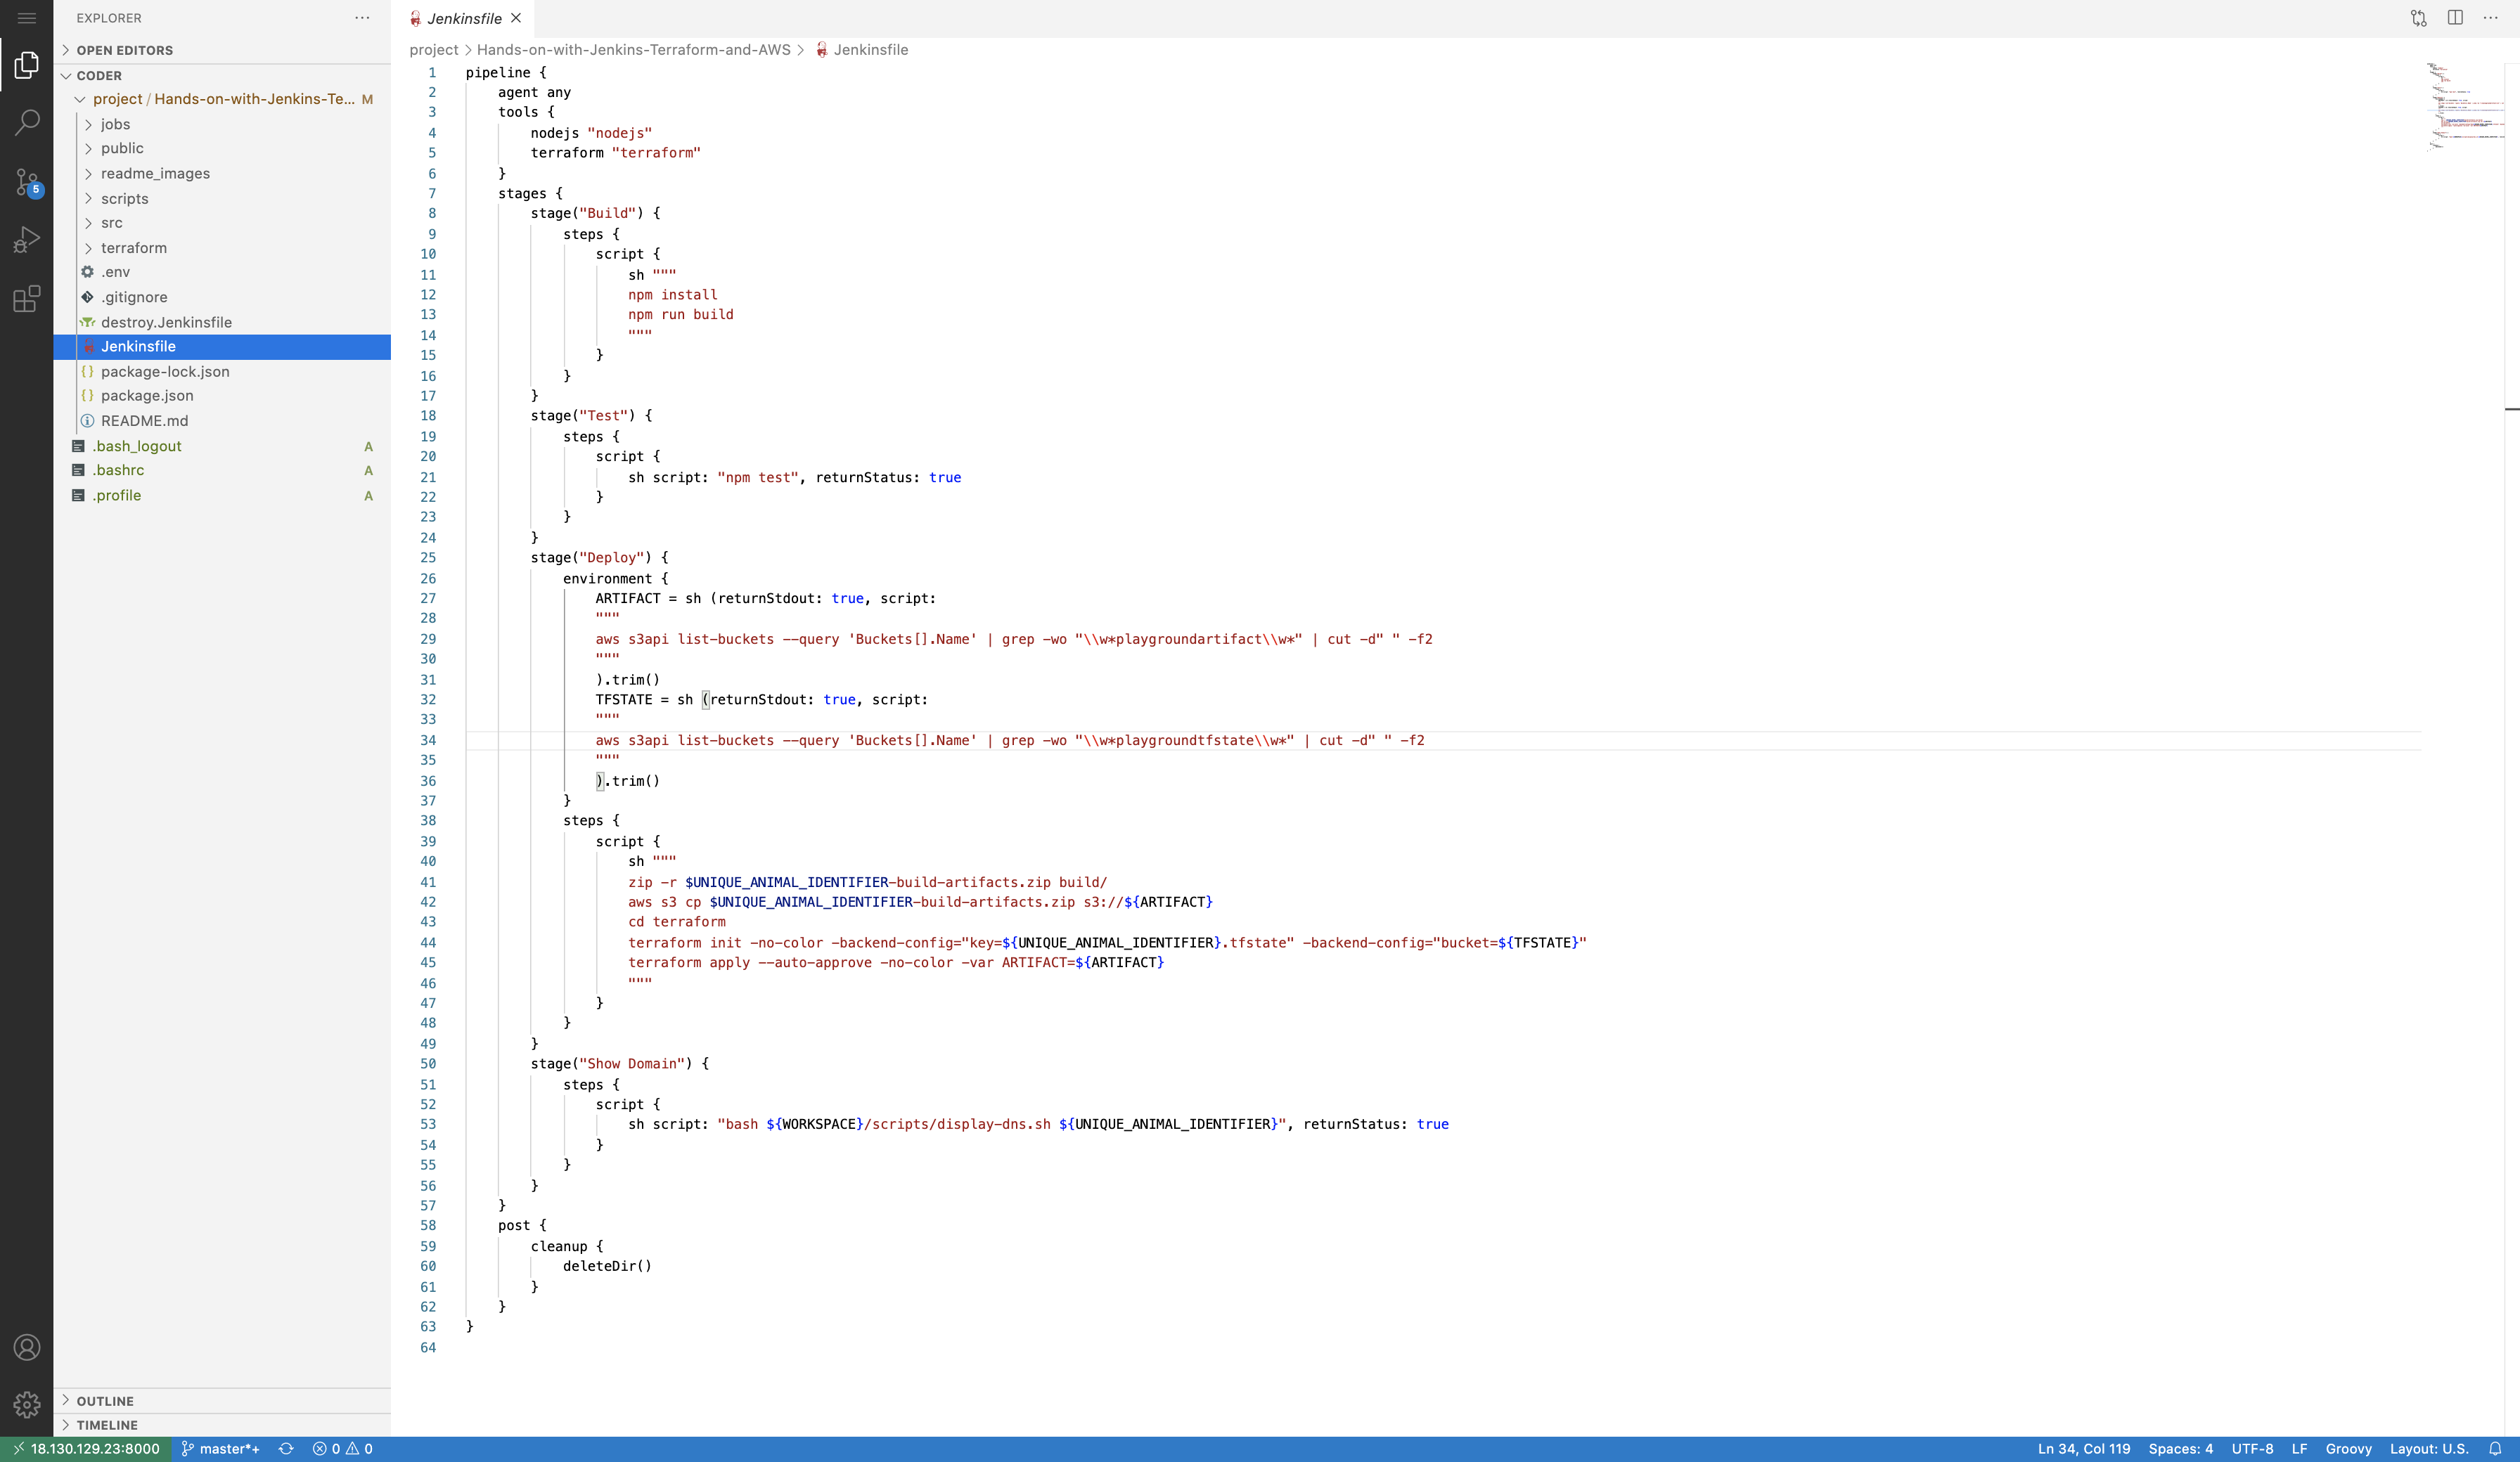This screenshot has height=1462, width=2520.
Task: Place cursor on line number 34
Action: pyautogui.click(x=428, y=740)
